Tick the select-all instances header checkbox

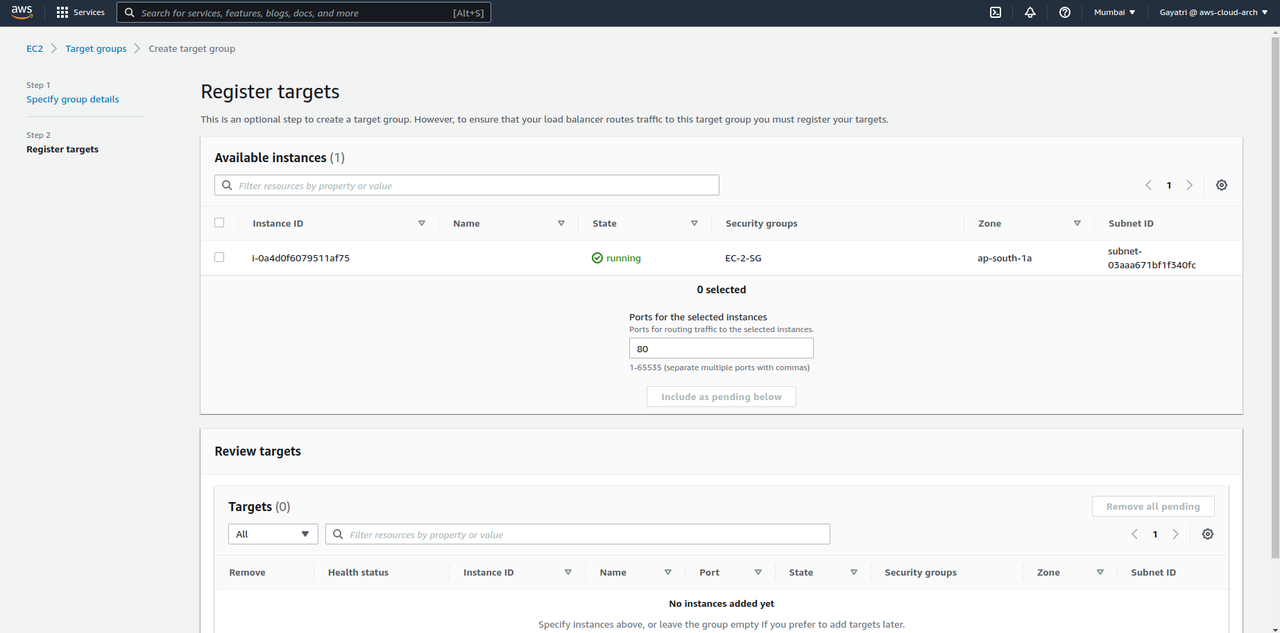click(x=219, y=223)
